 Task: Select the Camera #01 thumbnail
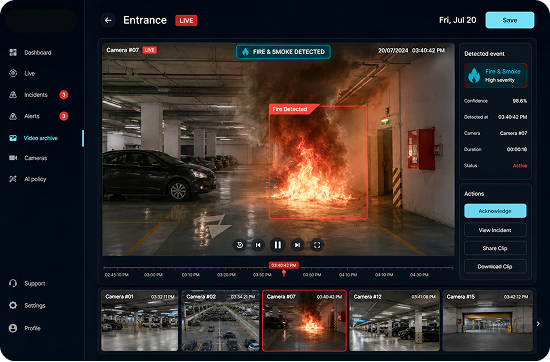point(140,321)
